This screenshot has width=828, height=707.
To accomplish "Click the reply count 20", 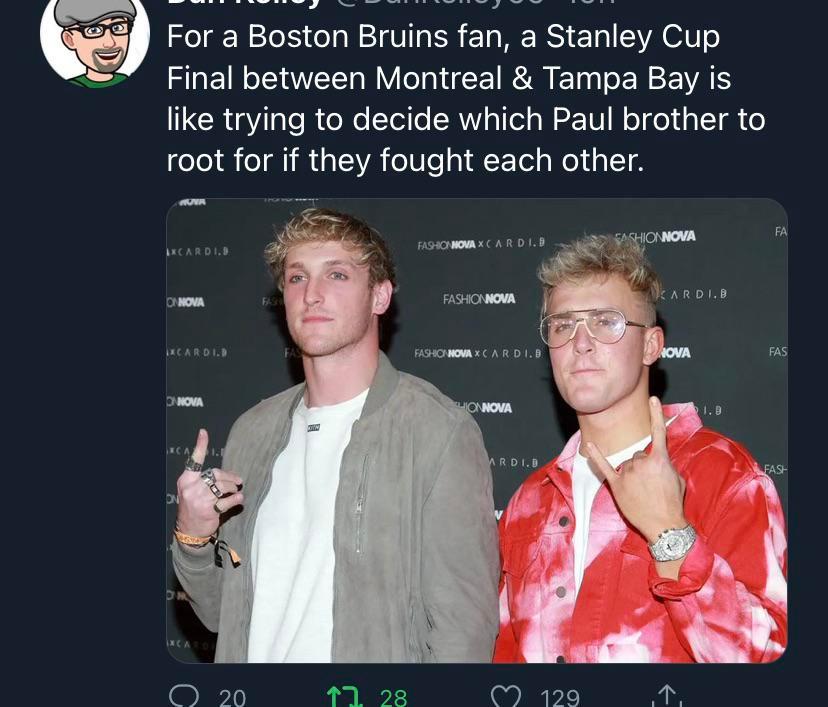I will (x=232, y=697).
